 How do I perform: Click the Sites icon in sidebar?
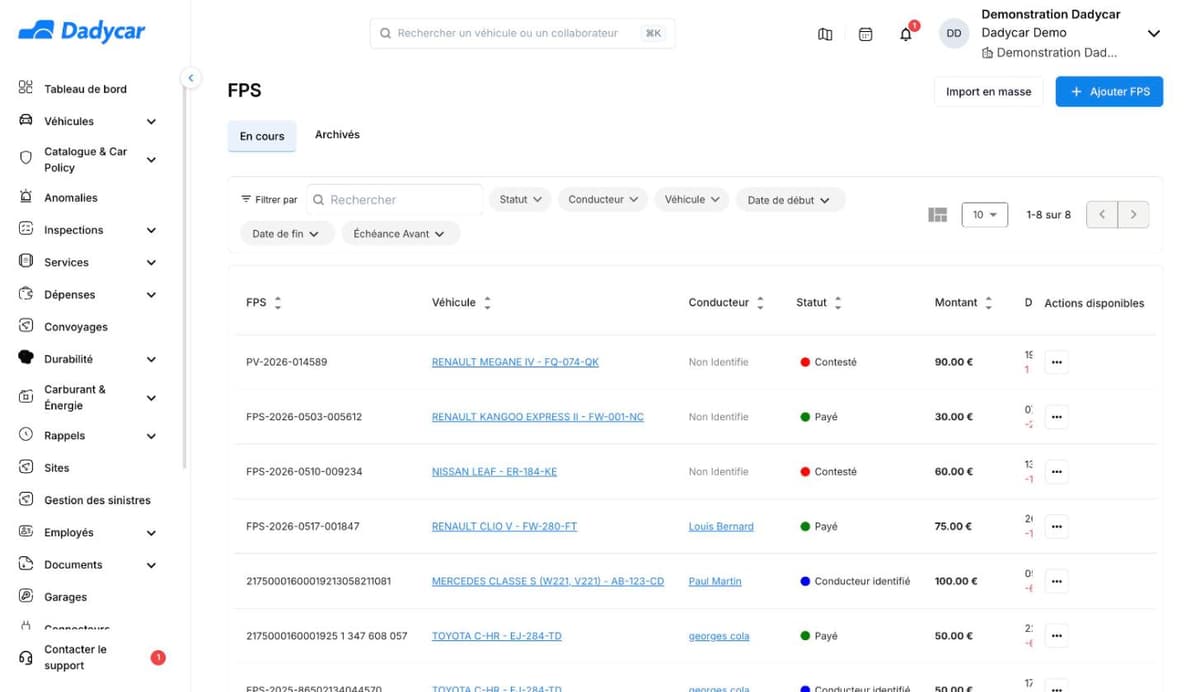[26, 467]
